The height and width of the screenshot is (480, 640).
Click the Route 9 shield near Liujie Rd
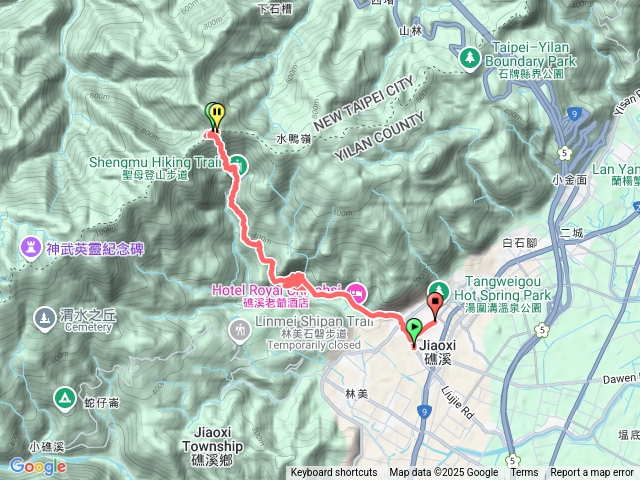(x=424, y=411)
